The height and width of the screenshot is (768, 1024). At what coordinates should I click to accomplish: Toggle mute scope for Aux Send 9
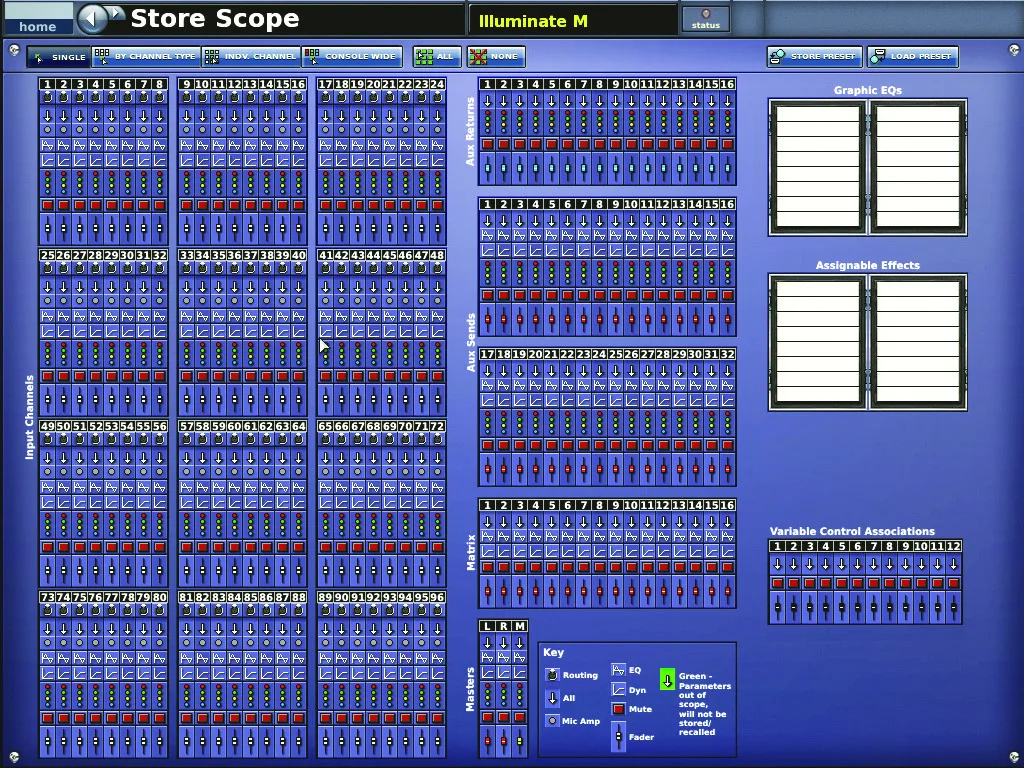[x=616, y=295]
